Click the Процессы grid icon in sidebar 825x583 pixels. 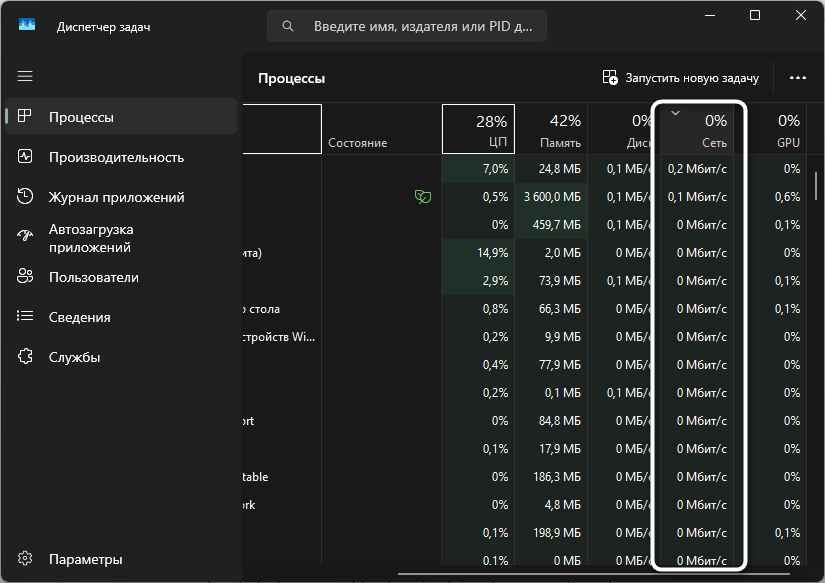25,116
